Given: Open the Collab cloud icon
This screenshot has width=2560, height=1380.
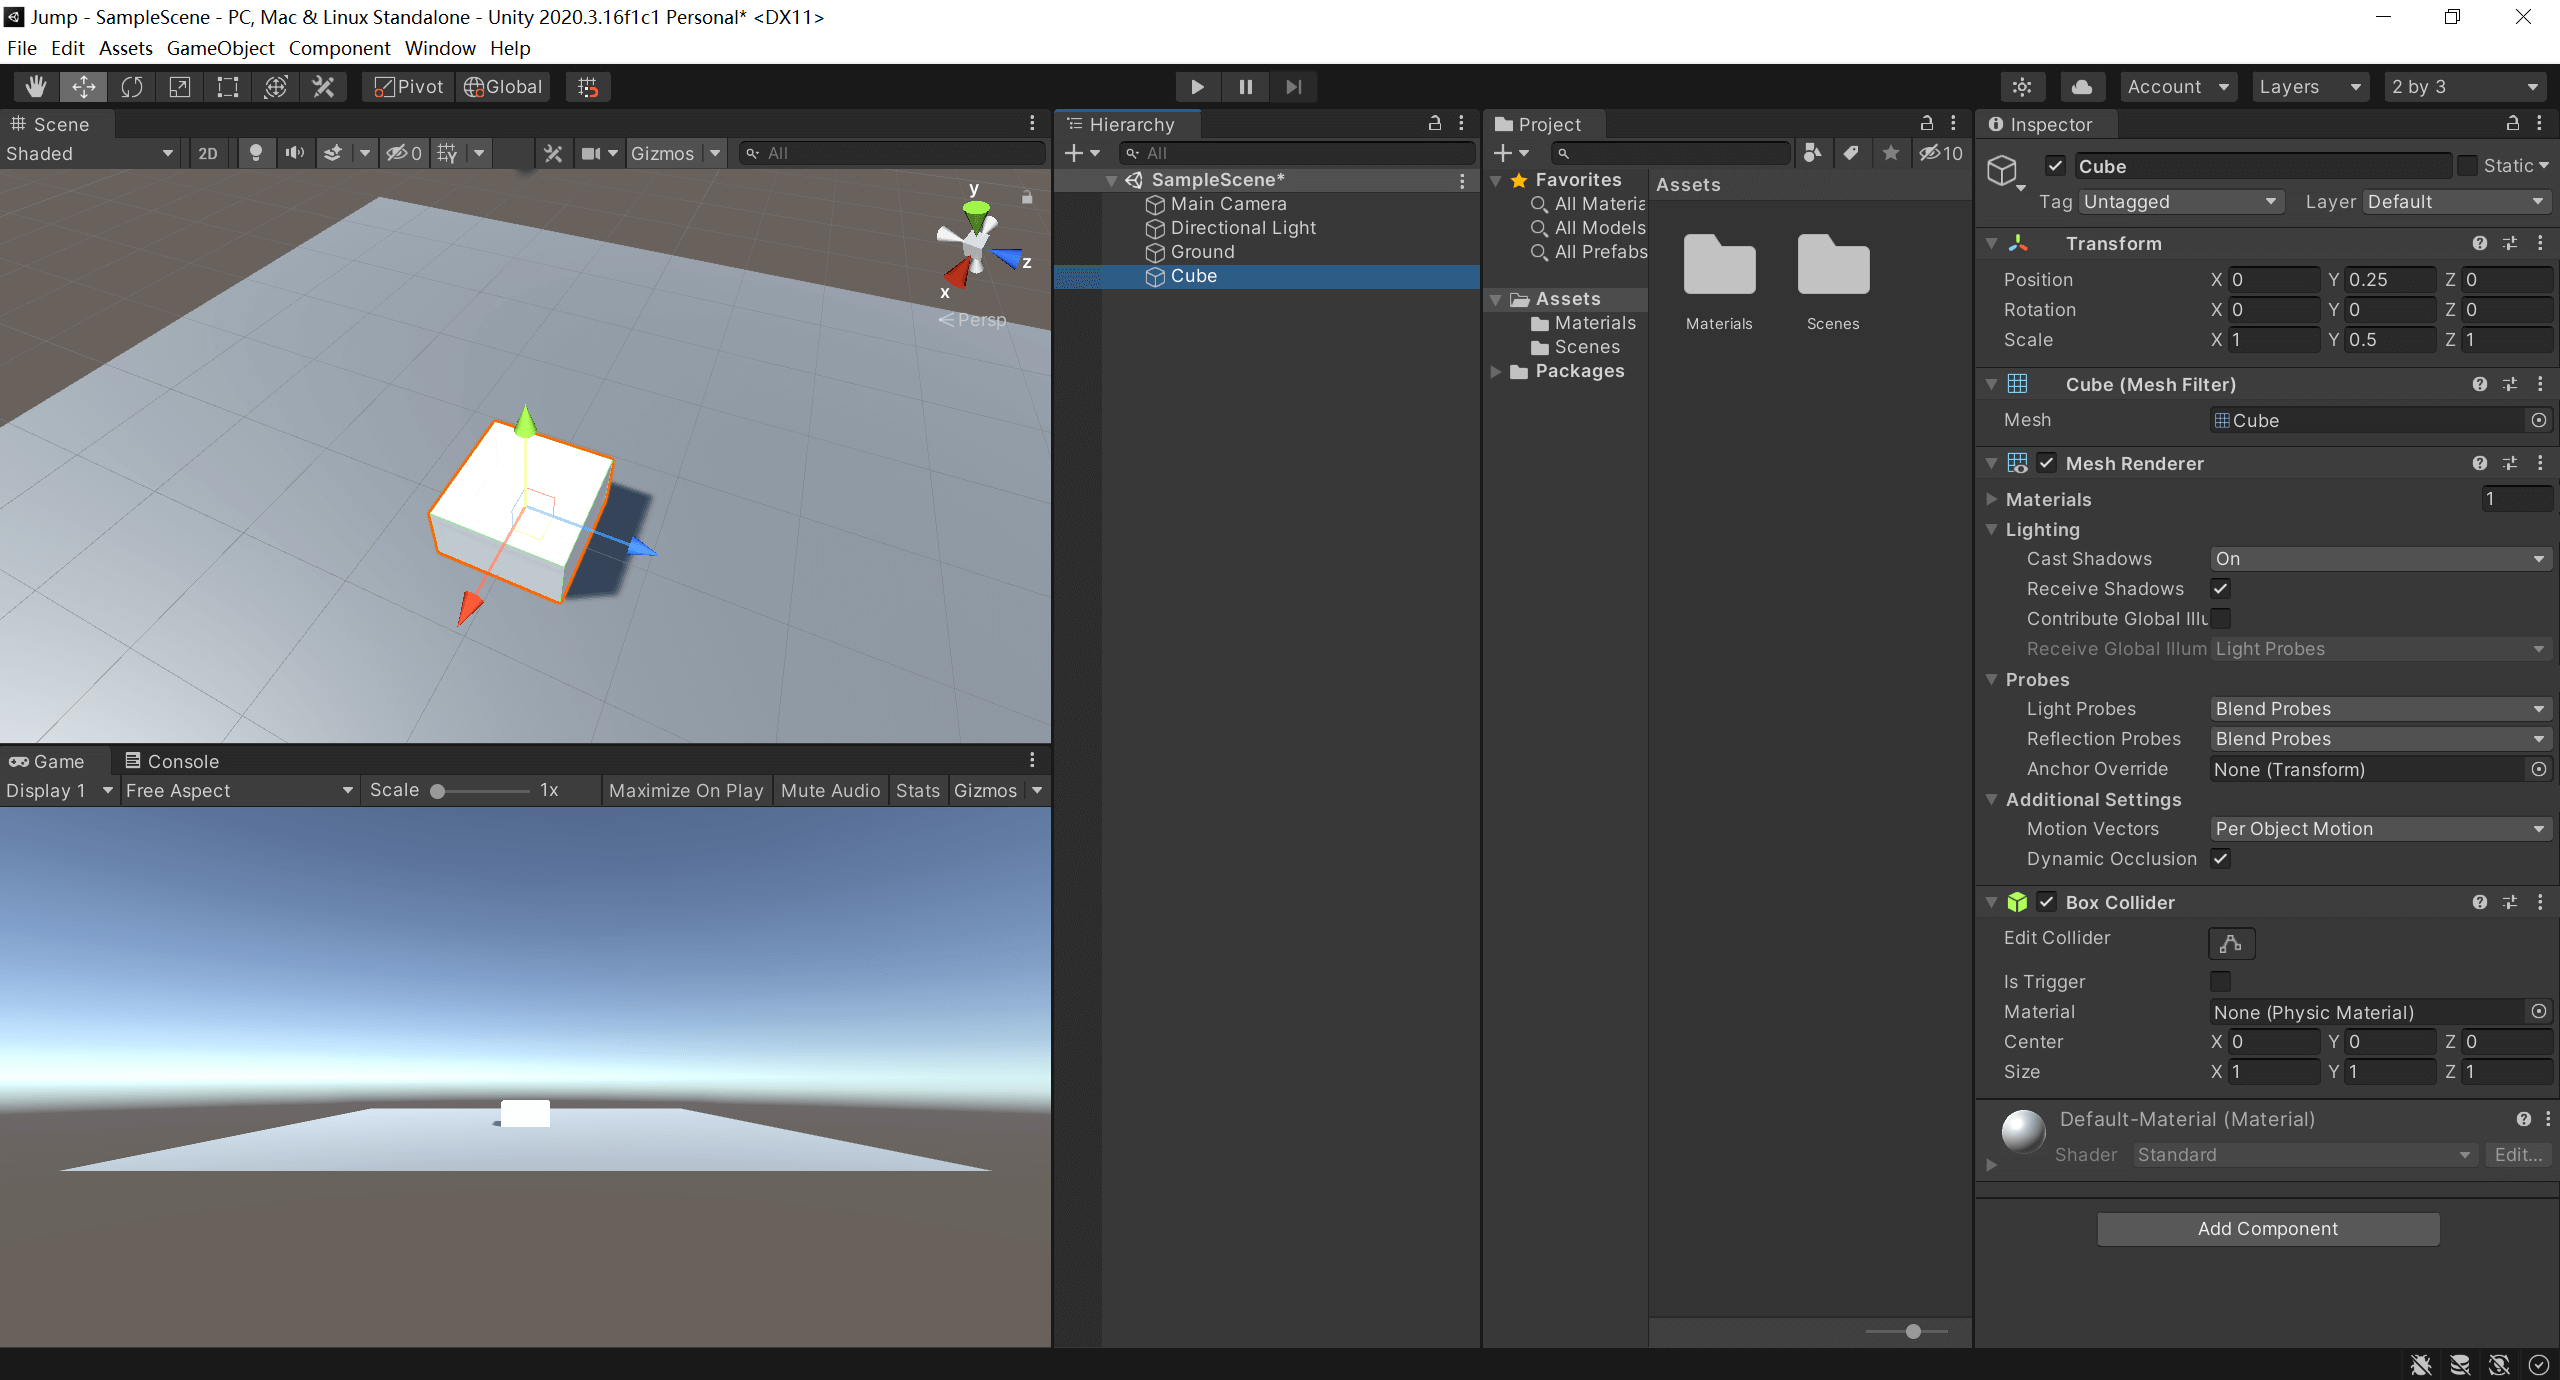Looking at the screenshot, I should click(x=2082, y=87).
